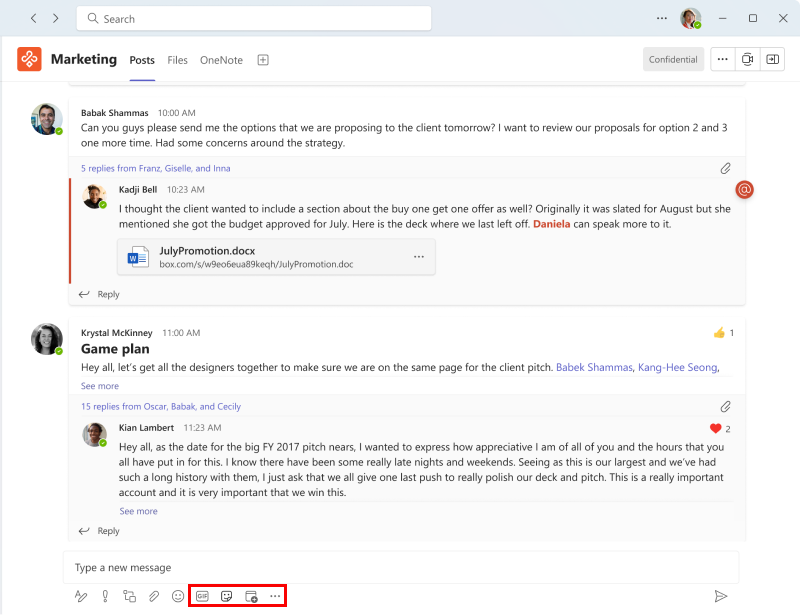Screen dimensions: 800x615
Task: Click Kian Lambert's name
Action: 146,428
